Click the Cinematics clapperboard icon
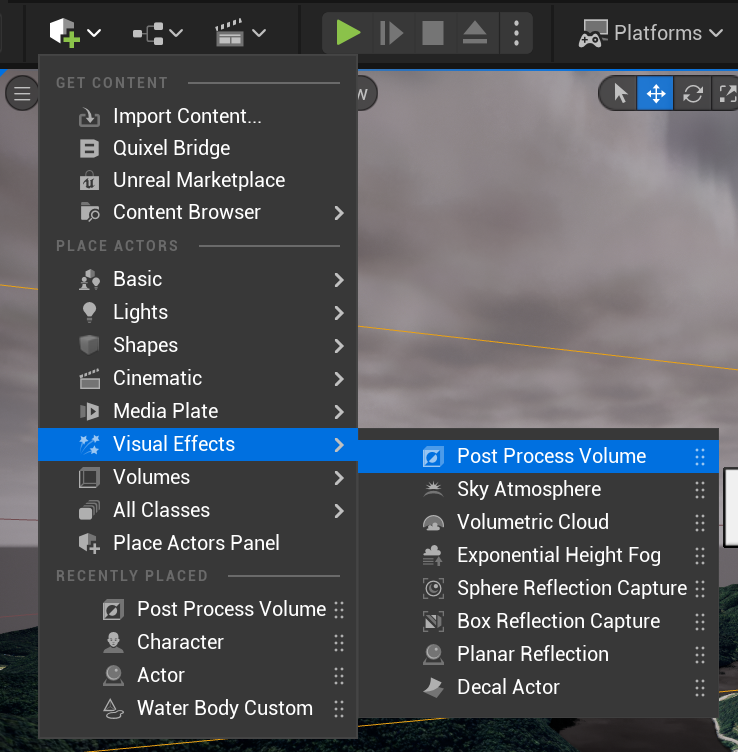 click(230, 33)
